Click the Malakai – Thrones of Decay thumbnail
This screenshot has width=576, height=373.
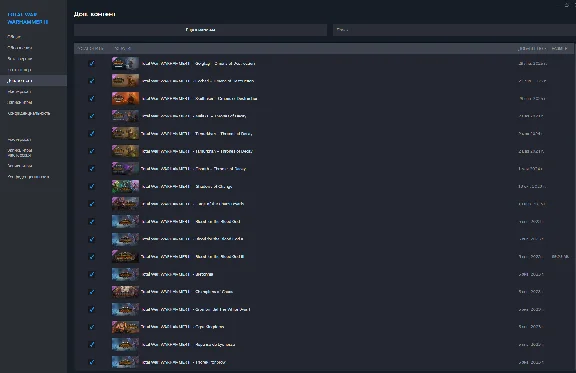point(125,116)
